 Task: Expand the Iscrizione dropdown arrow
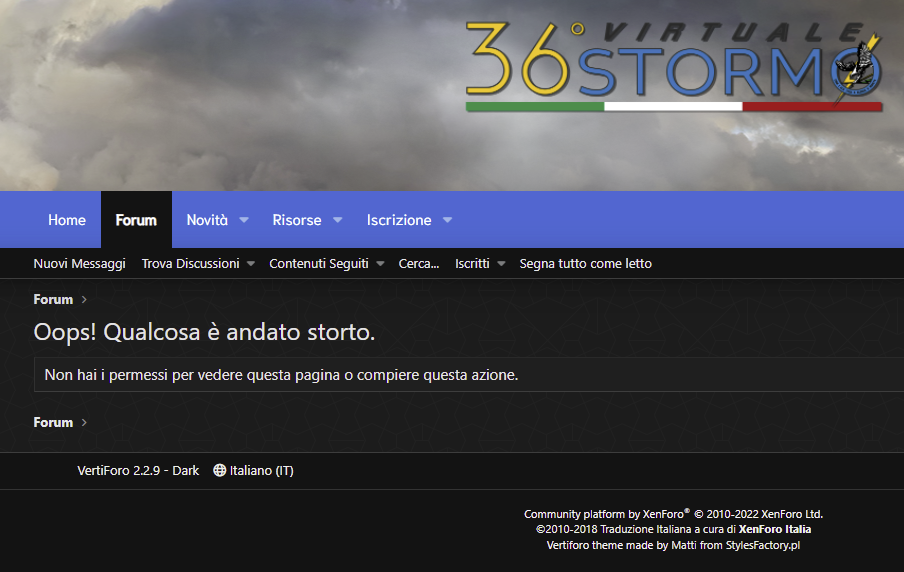[447, 220]
